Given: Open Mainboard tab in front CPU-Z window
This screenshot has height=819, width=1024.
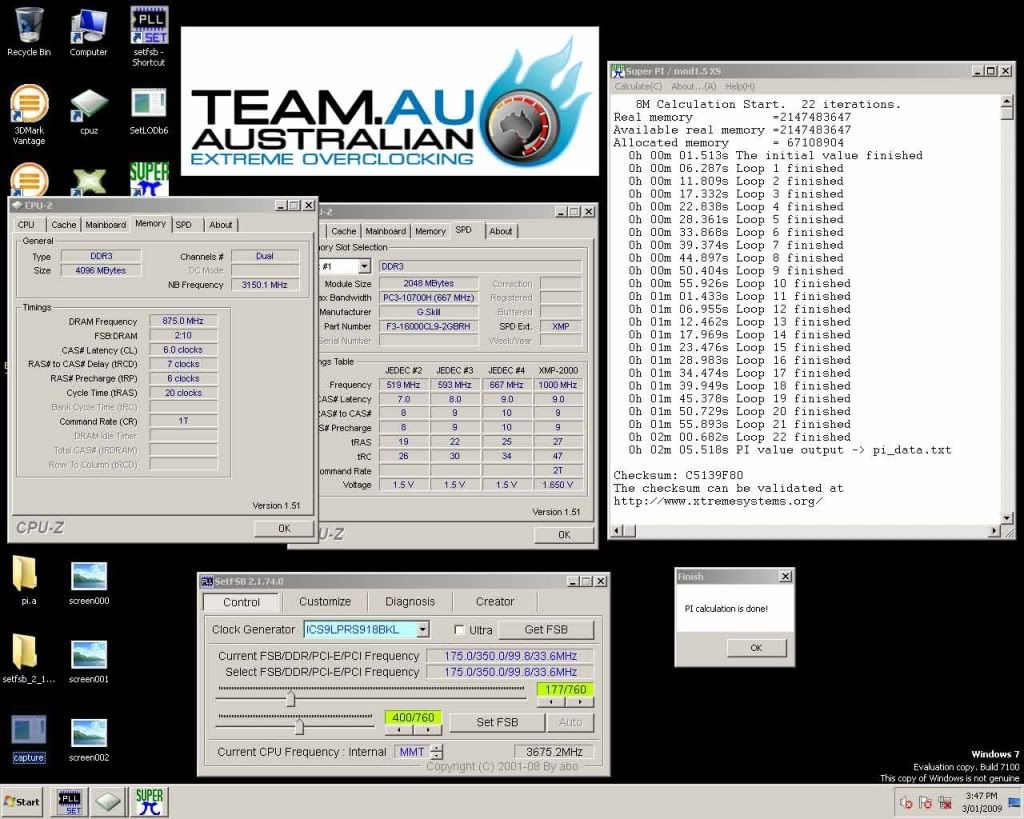Looking at the screenshot, I should [106, 225].
